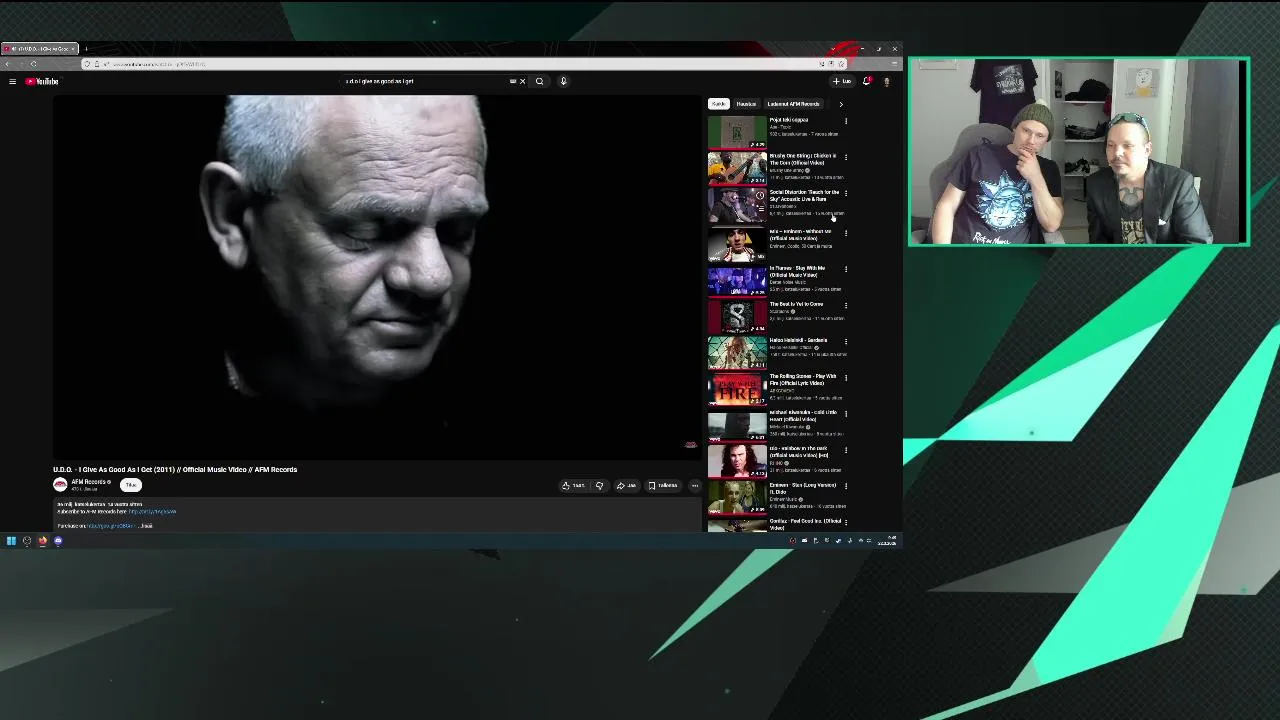Open options menu for Rolling Stones Play With Fire
Screen dimensions: 1280x720
click(x=846, y=377)
